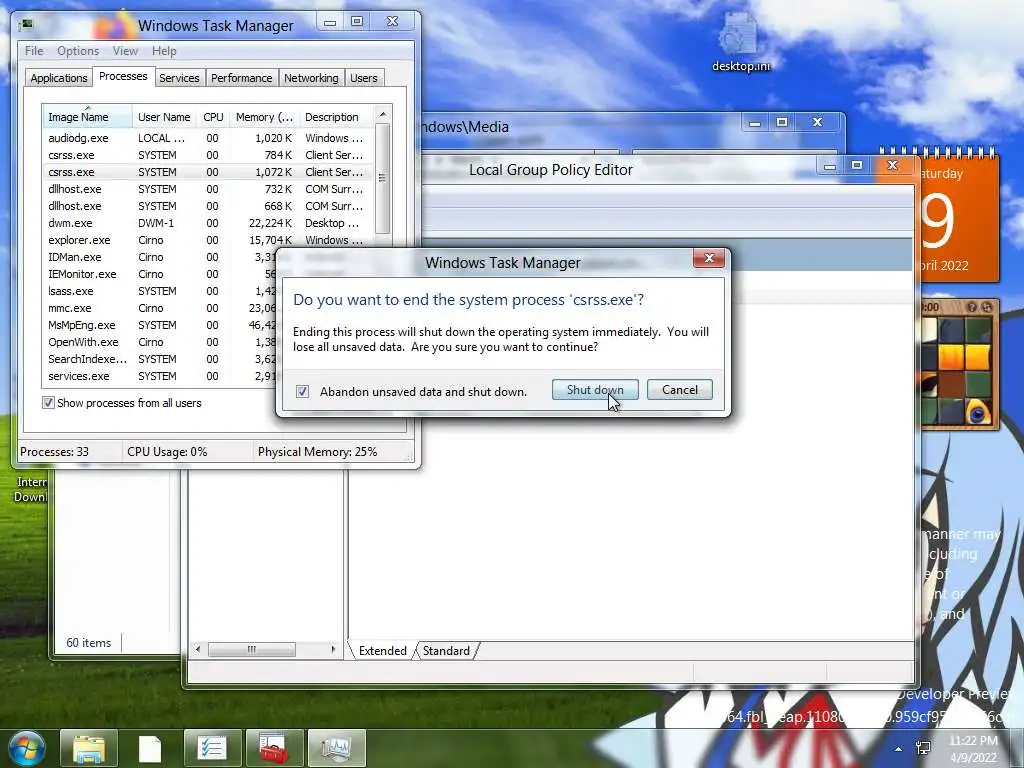The image size is (1024, 768).
Task: Click the Shut down button
Action: (594, 390)
